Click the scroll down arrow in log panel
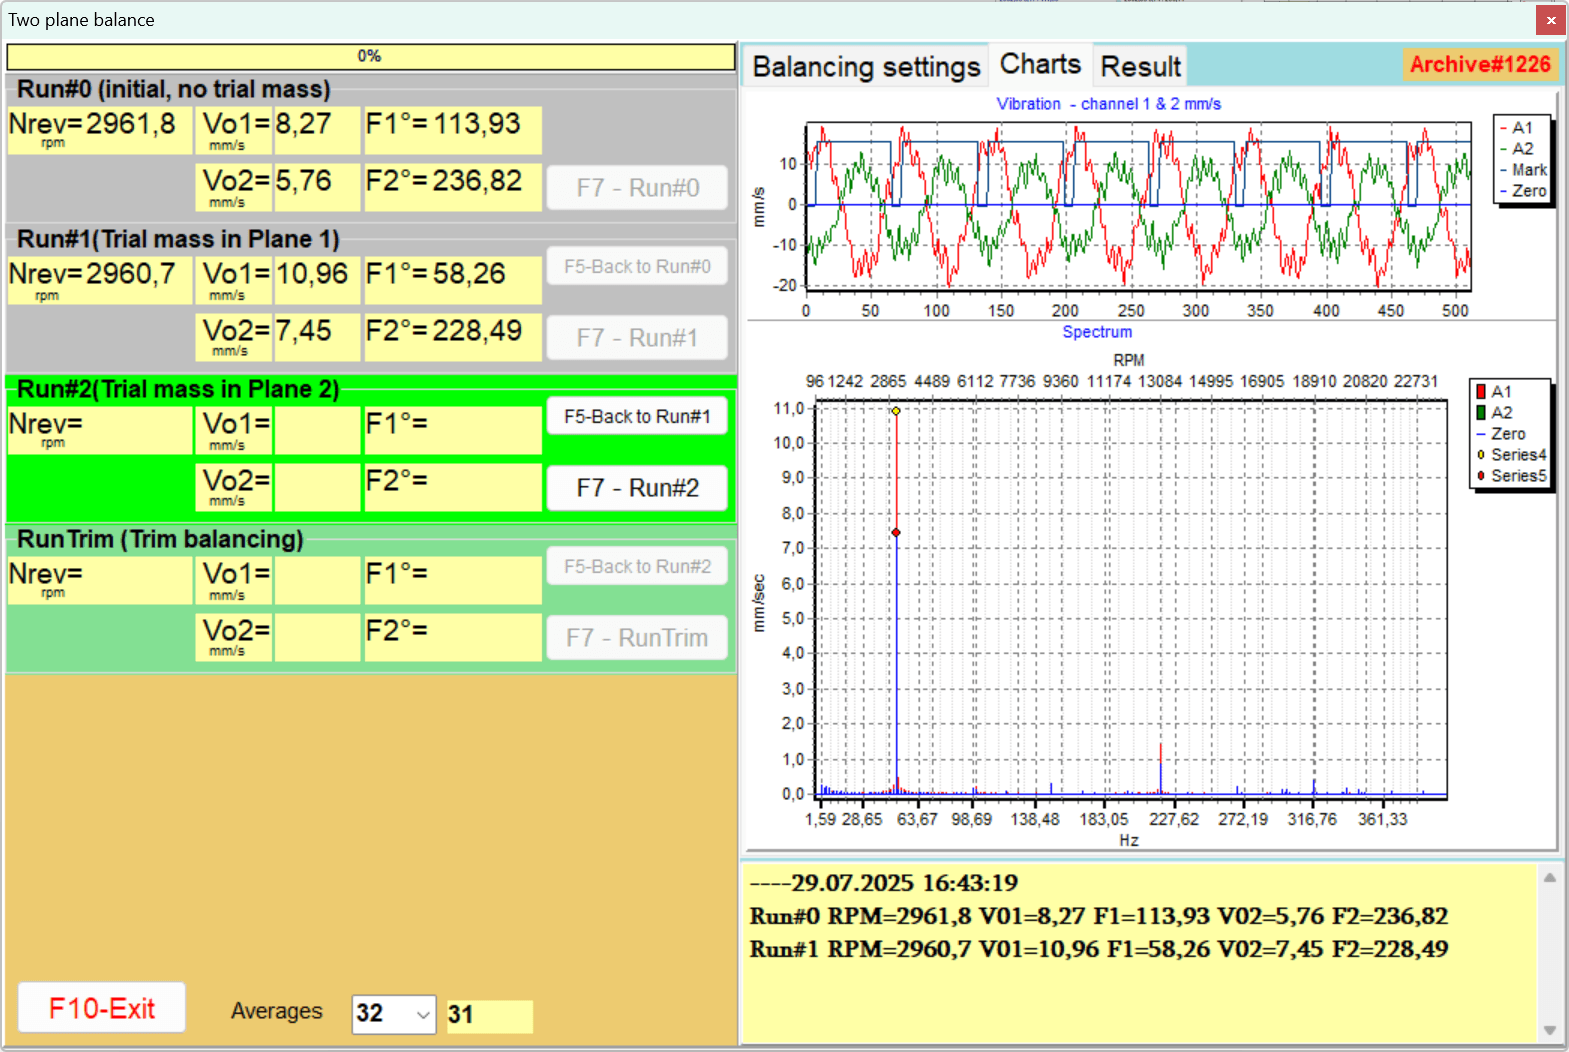The height and width of the screenshot is (1052, 1569). tap(1549, 1030)
